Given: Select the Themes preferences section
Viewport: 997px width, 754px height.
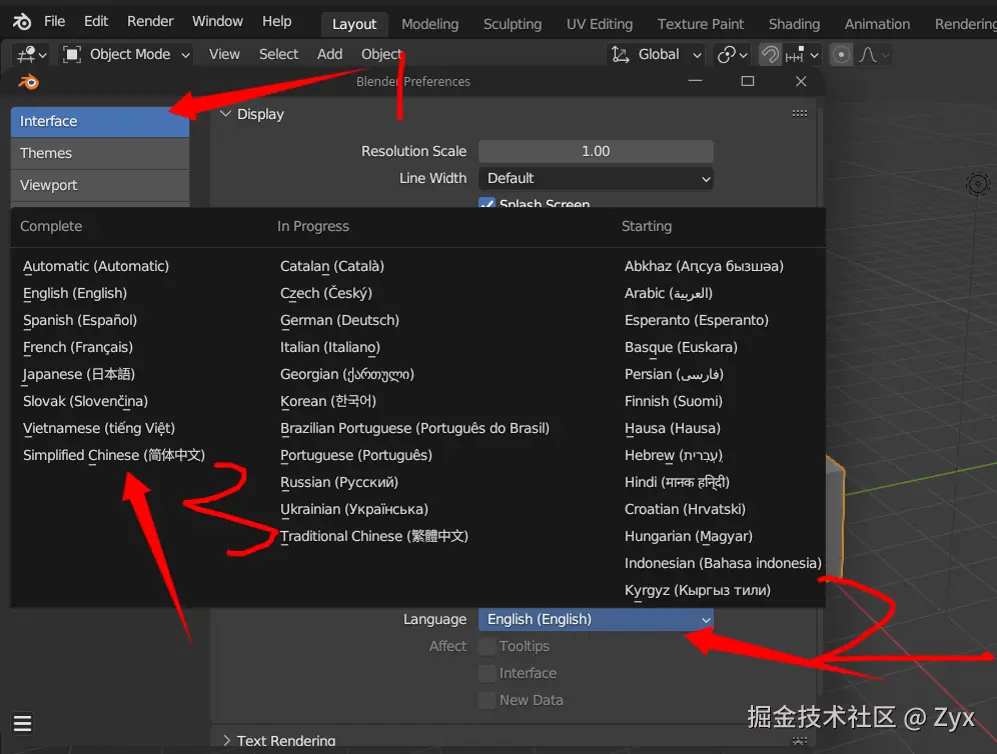Looking at the screenshot, I should (x=100, y=153).
